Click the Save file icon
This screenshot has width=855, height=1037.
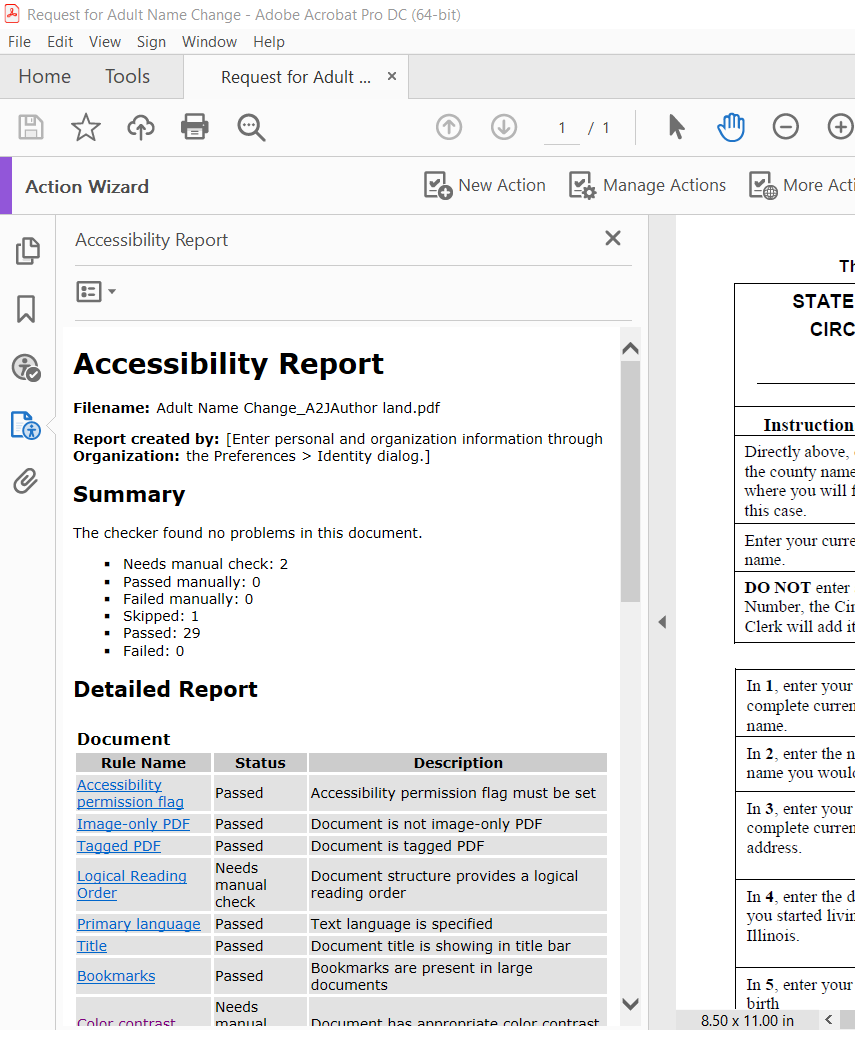coord(31,127)
